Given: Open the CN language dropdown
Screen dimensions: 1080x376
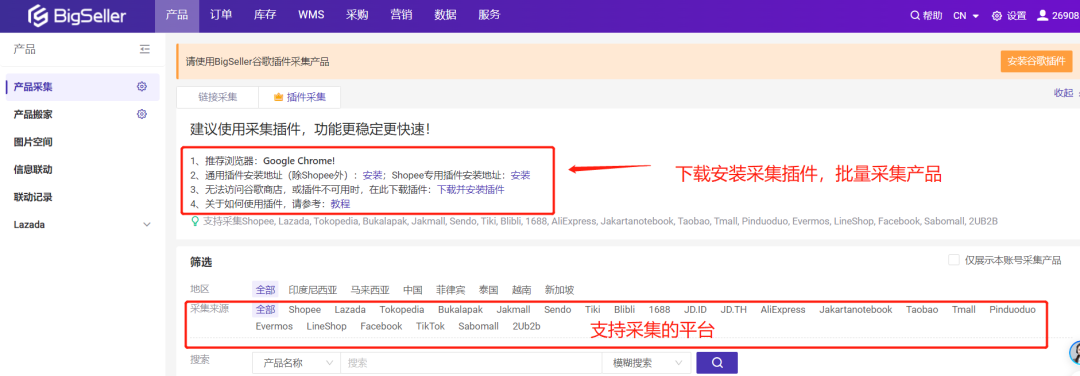Looking at the screenshot, I should tap(966, 16).
